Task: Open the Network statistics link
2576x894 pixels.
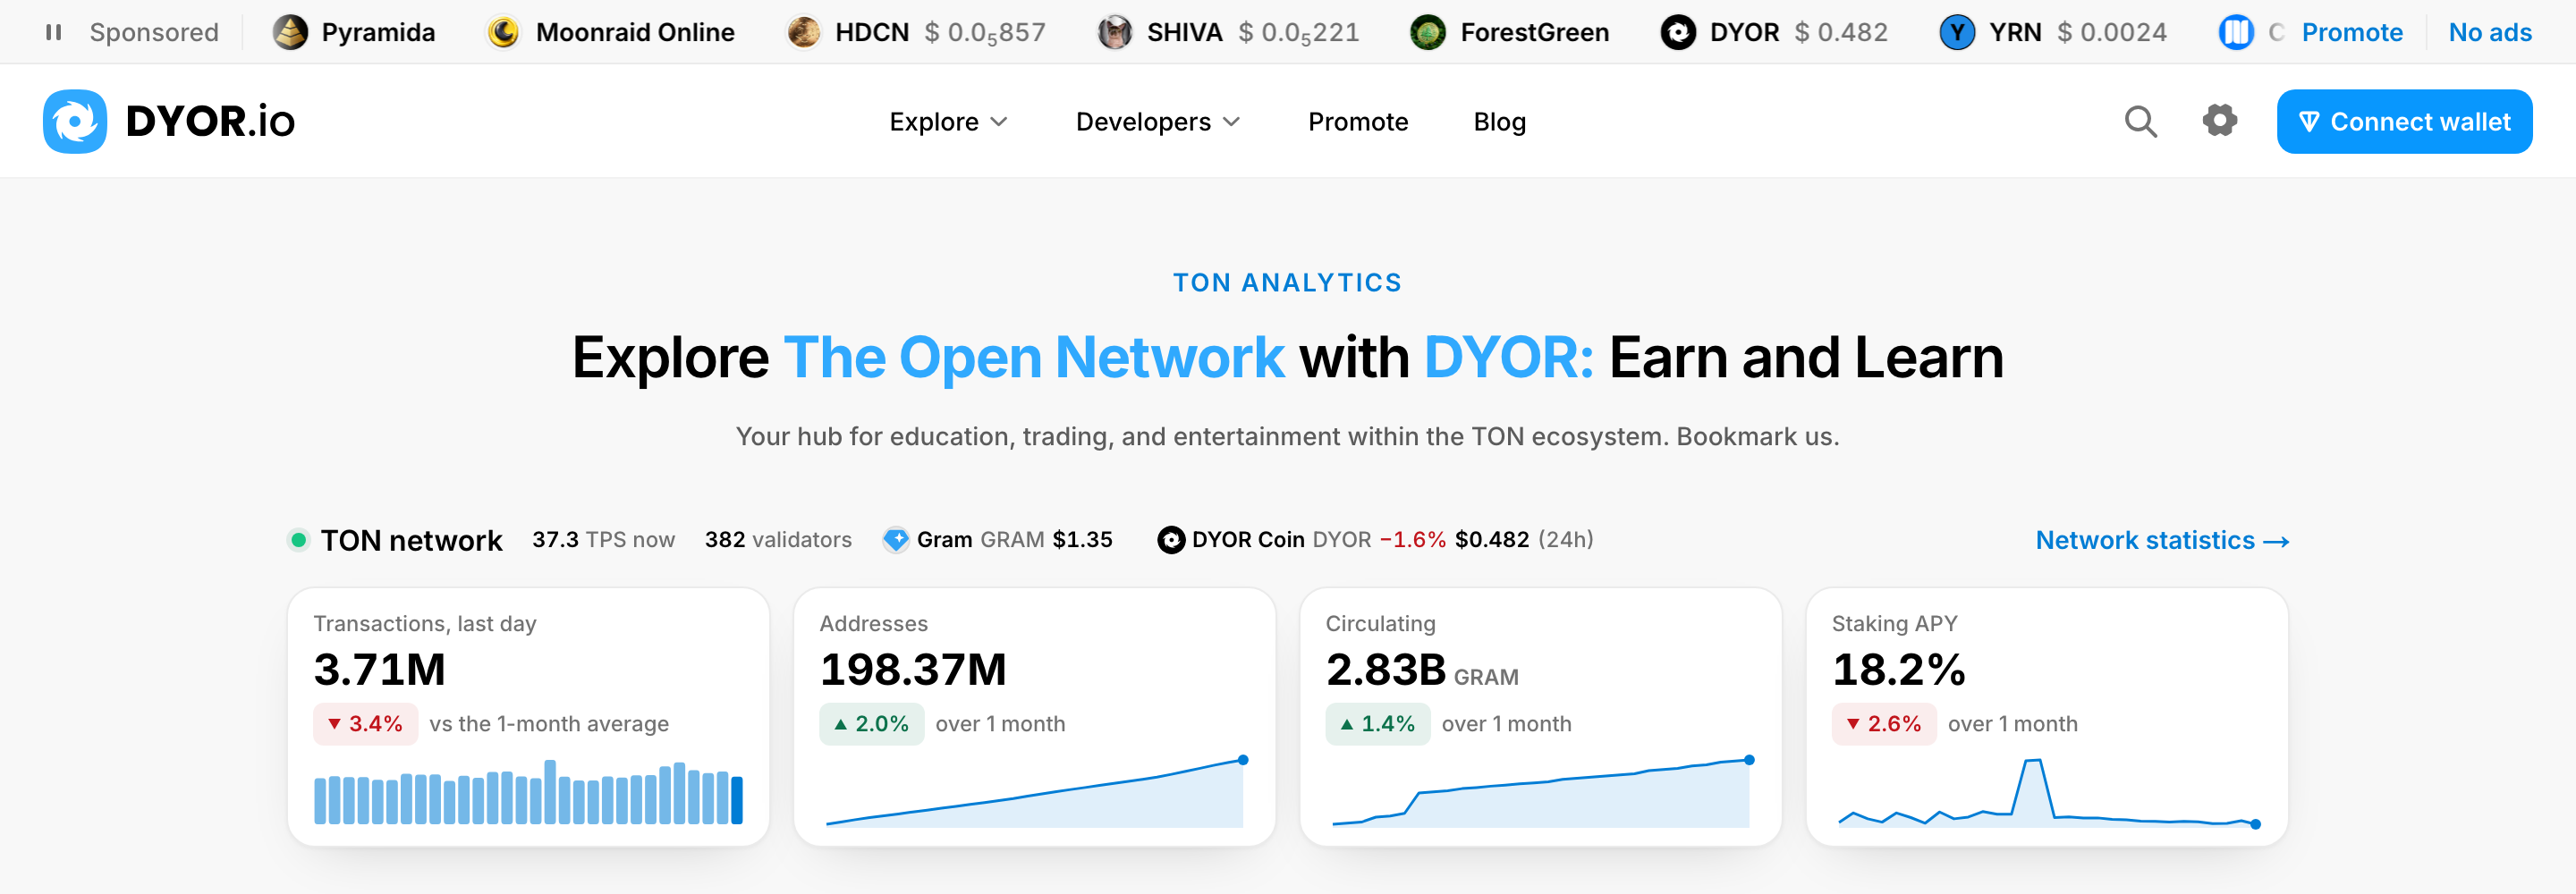Action: [2162, 540]
